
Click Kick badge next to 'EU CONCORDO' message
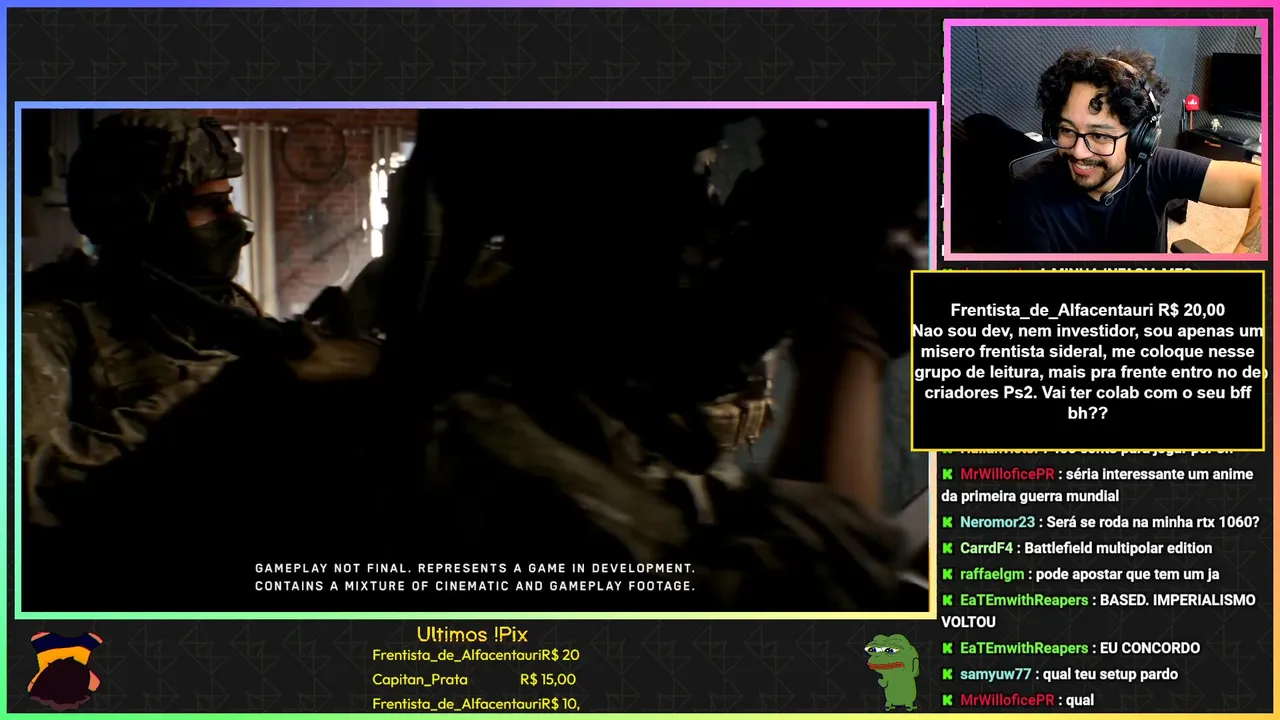(x=947, y=648)
